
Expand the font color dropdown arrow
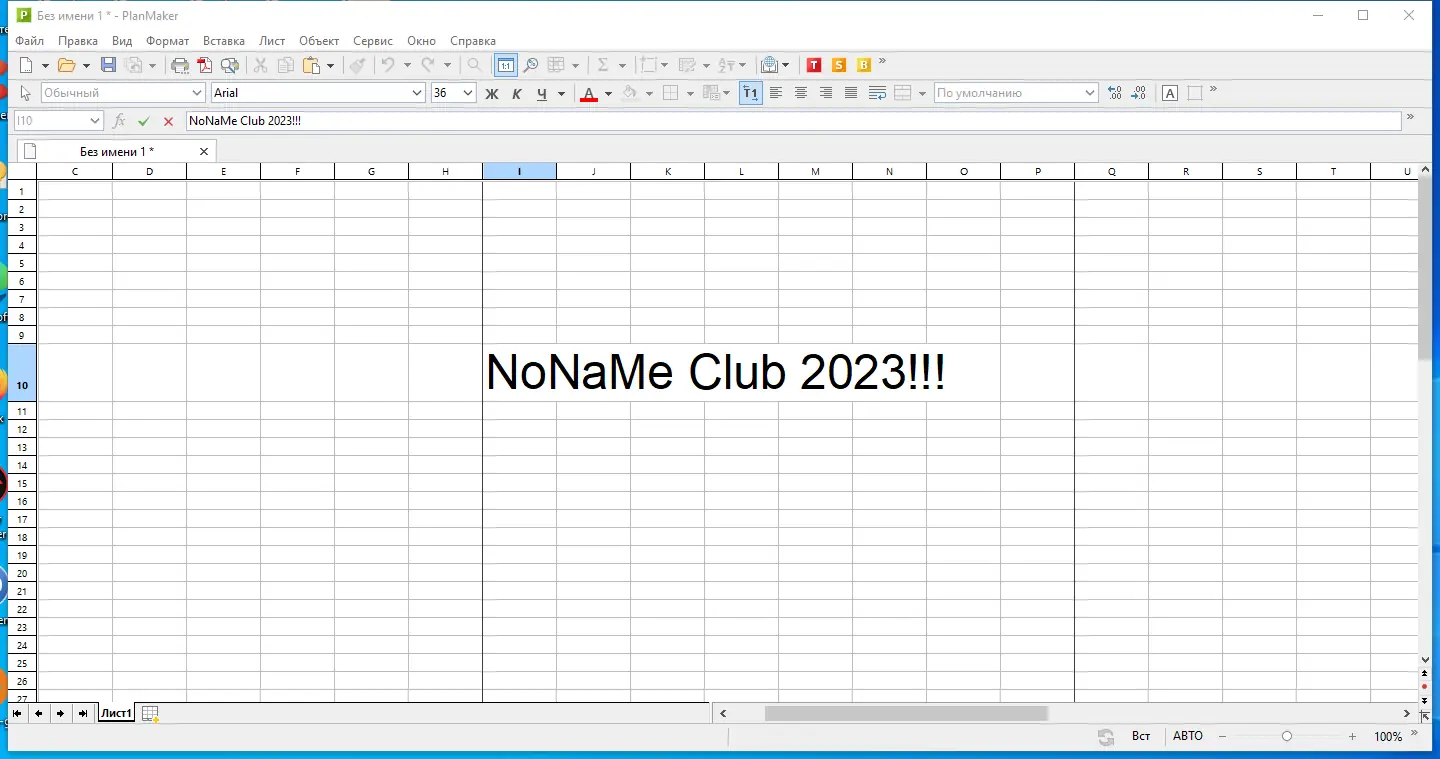608,94
